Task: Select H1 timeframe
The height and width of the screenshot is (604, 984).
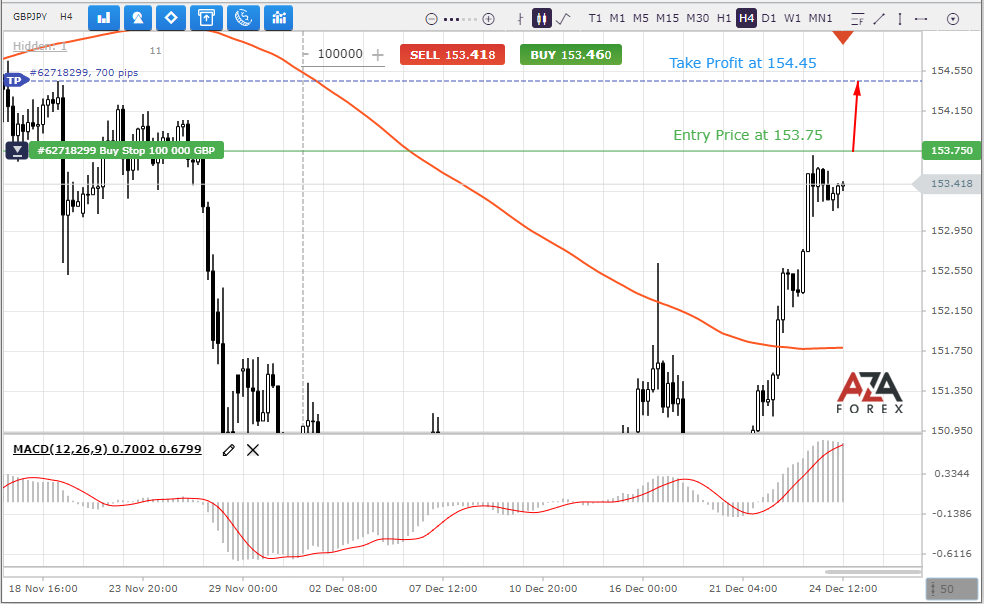Action: 724,18
